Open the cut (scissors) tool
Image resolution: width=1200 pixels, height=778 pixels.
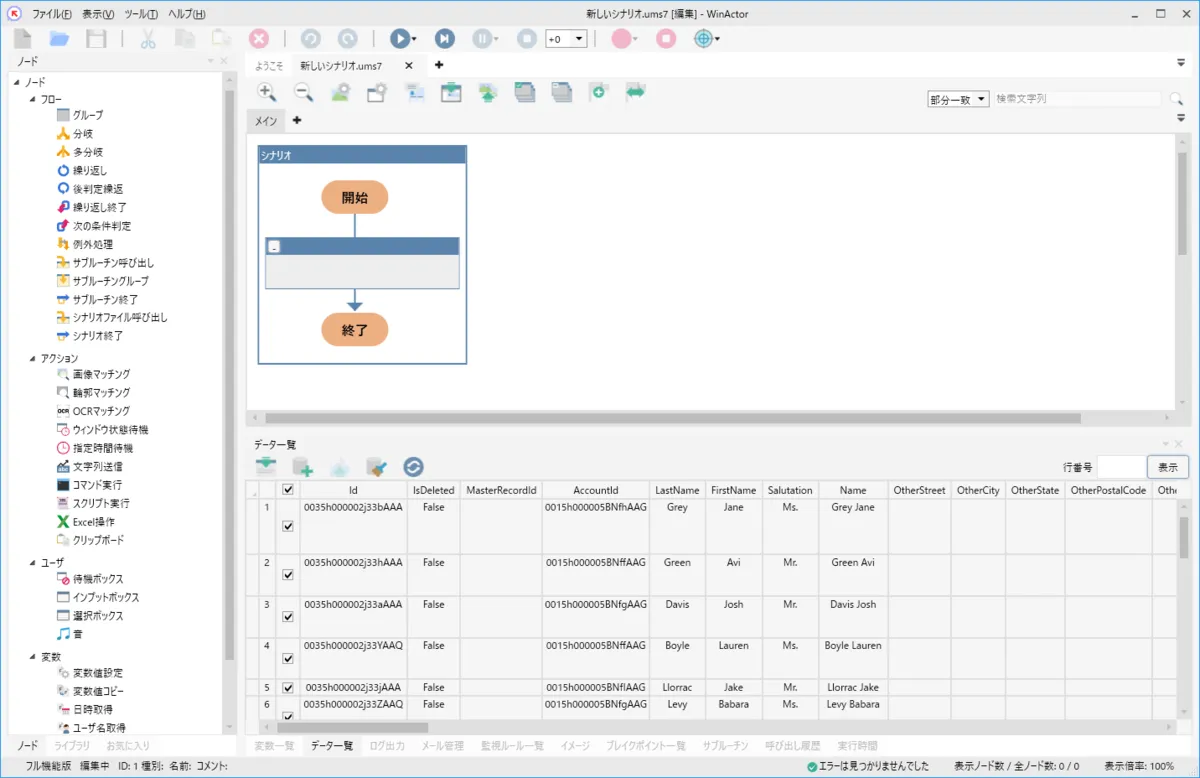pos(146,38)
